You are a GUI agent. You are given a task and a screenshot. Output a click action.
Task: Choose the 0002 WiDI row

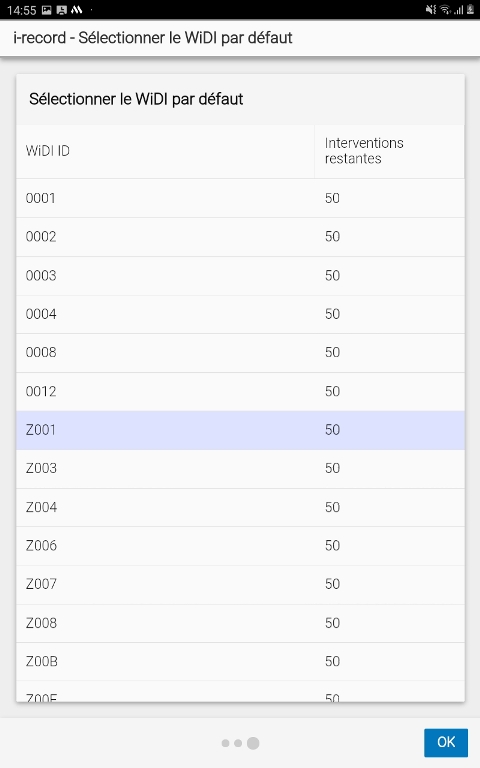click(240, 237)
